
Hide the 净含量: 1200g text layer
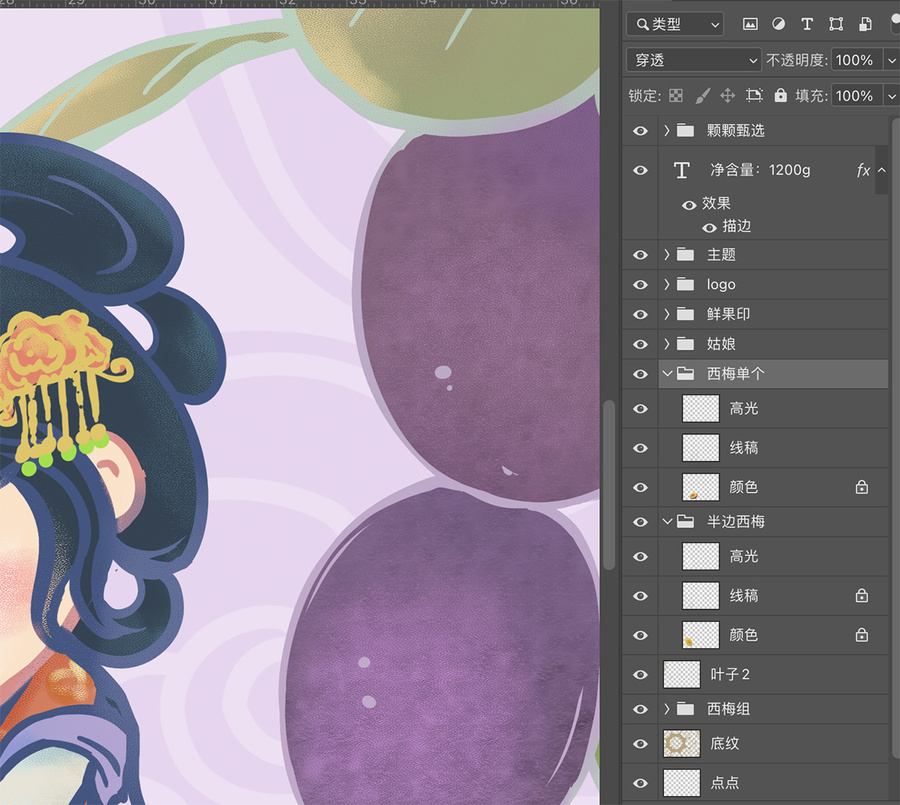click(x=641, y=171)
